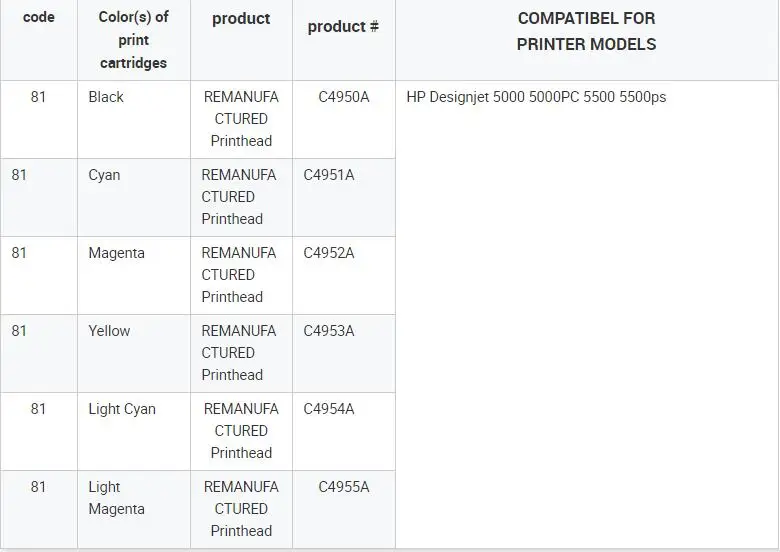Click the Light Cyan color cell
780x552 pixels.
122,409
